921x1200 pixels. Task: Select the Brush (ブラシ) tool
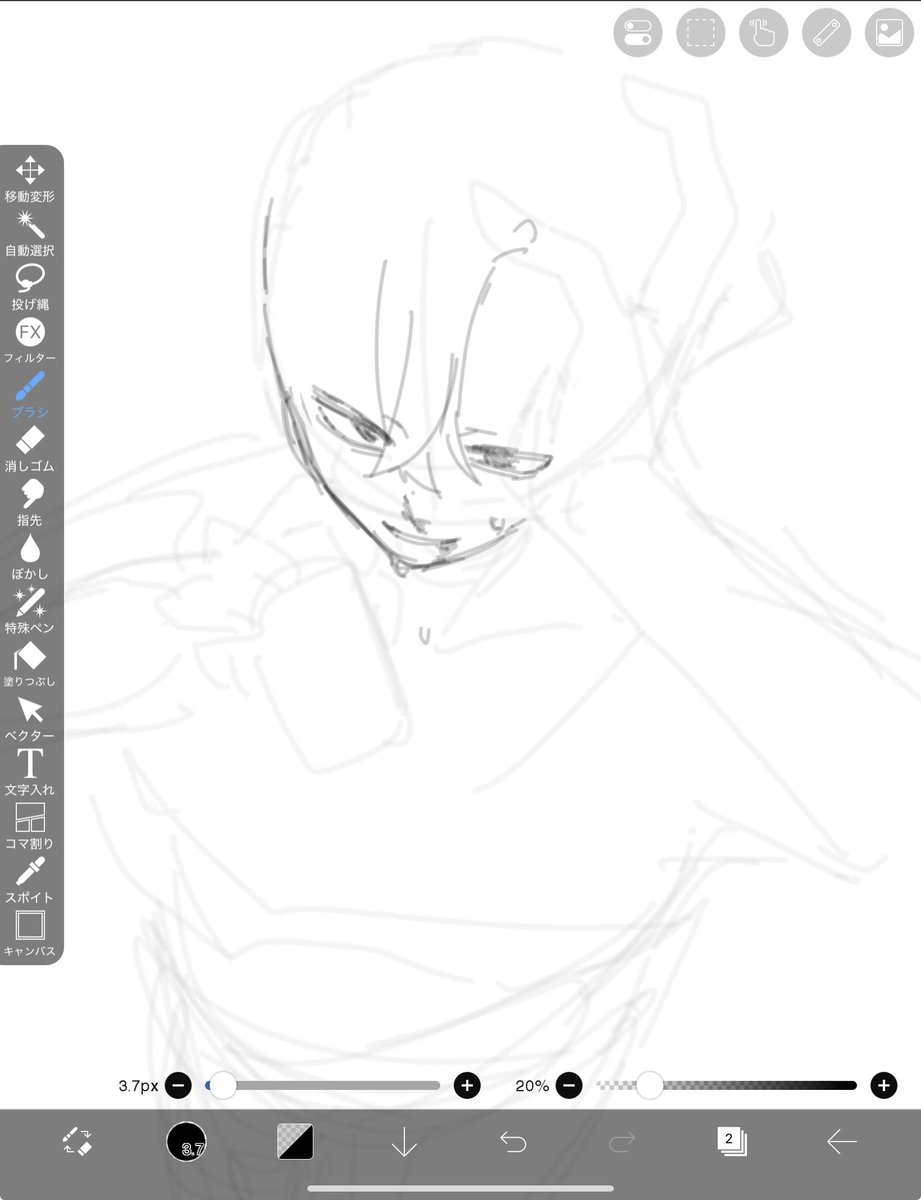click(x=30, y=395)
